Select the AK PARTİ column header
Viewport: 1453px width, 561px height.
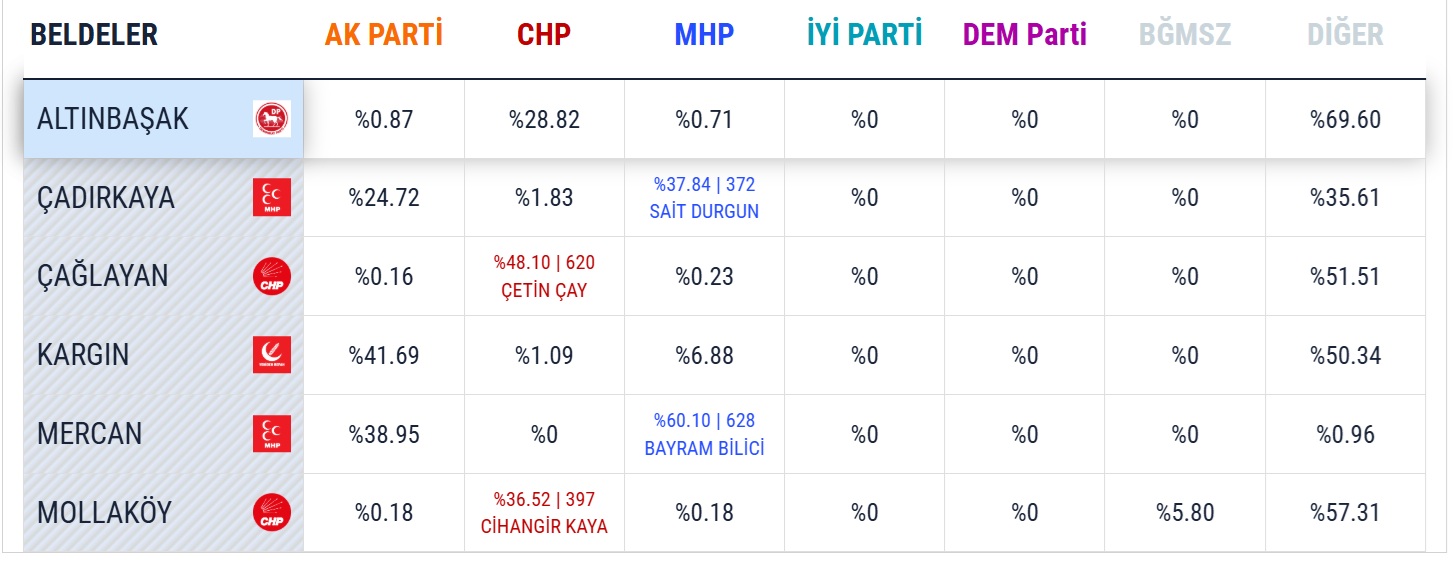[x=384, y=35]
